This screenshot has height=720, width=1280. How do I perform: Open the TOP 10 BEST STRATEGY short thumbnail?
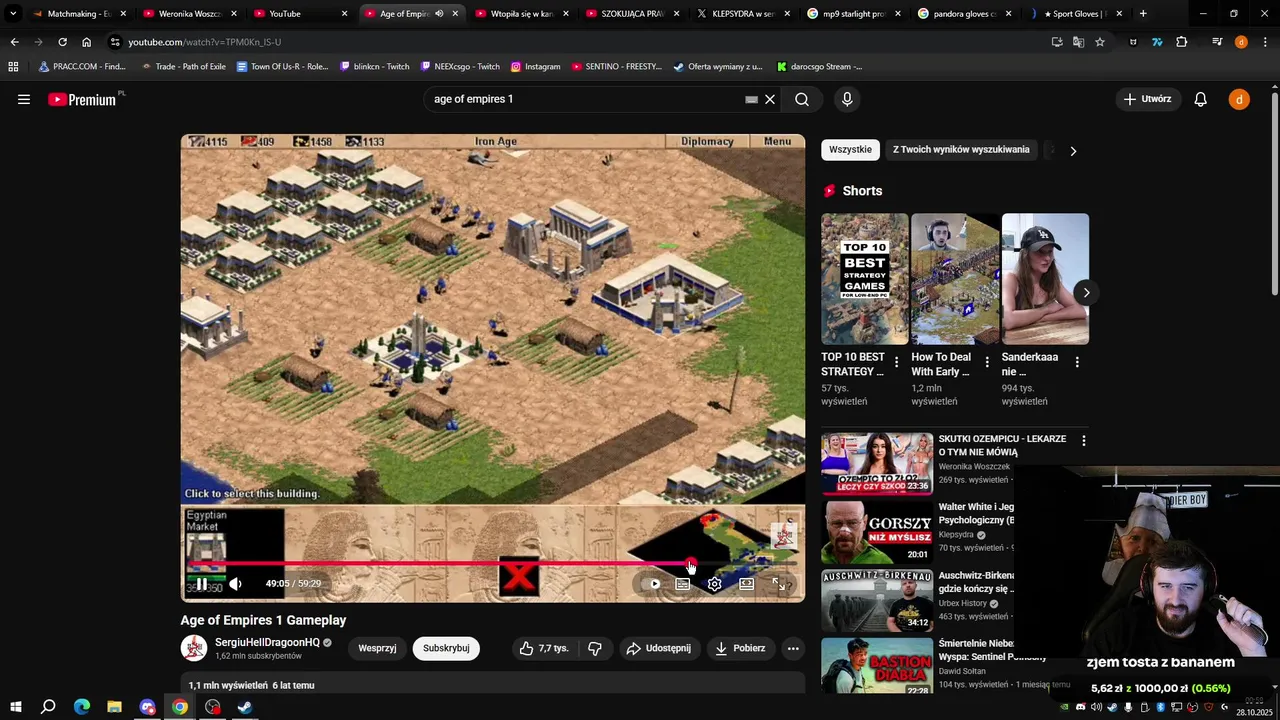coord(865,279)
